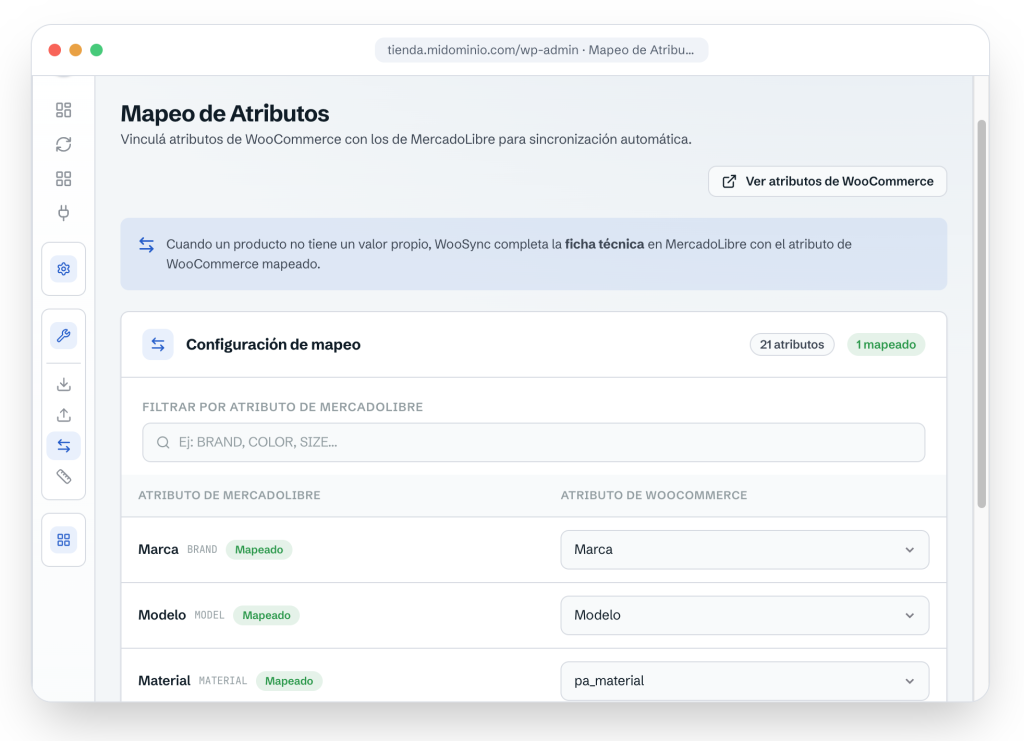This screenshot has width=1024, height=741.
Task: Click the Mapeado badge in the Modelo row
Action: [266, 616]
